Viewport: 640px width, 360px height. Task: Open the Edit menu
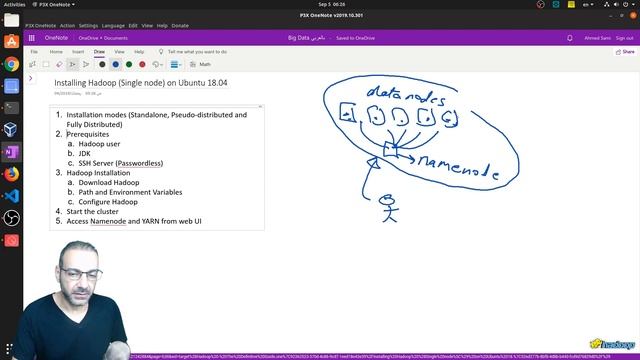[133, 26]
